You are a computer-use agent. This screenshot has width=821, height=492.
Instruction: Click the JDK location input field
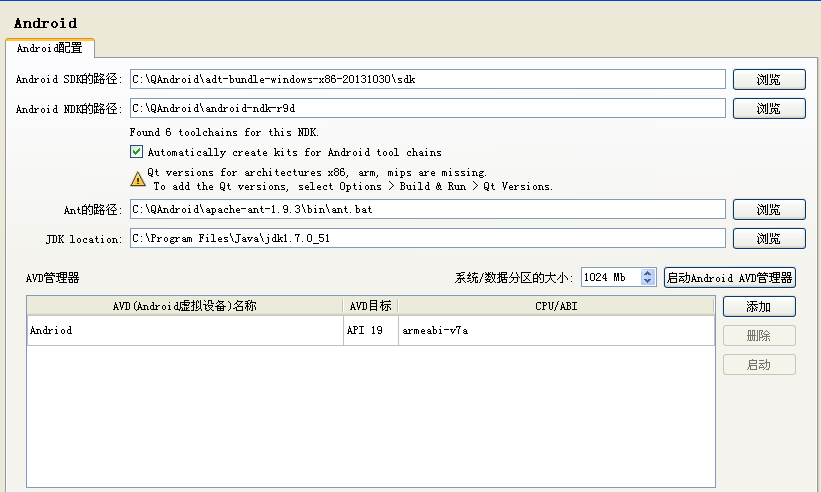(427, 238)
